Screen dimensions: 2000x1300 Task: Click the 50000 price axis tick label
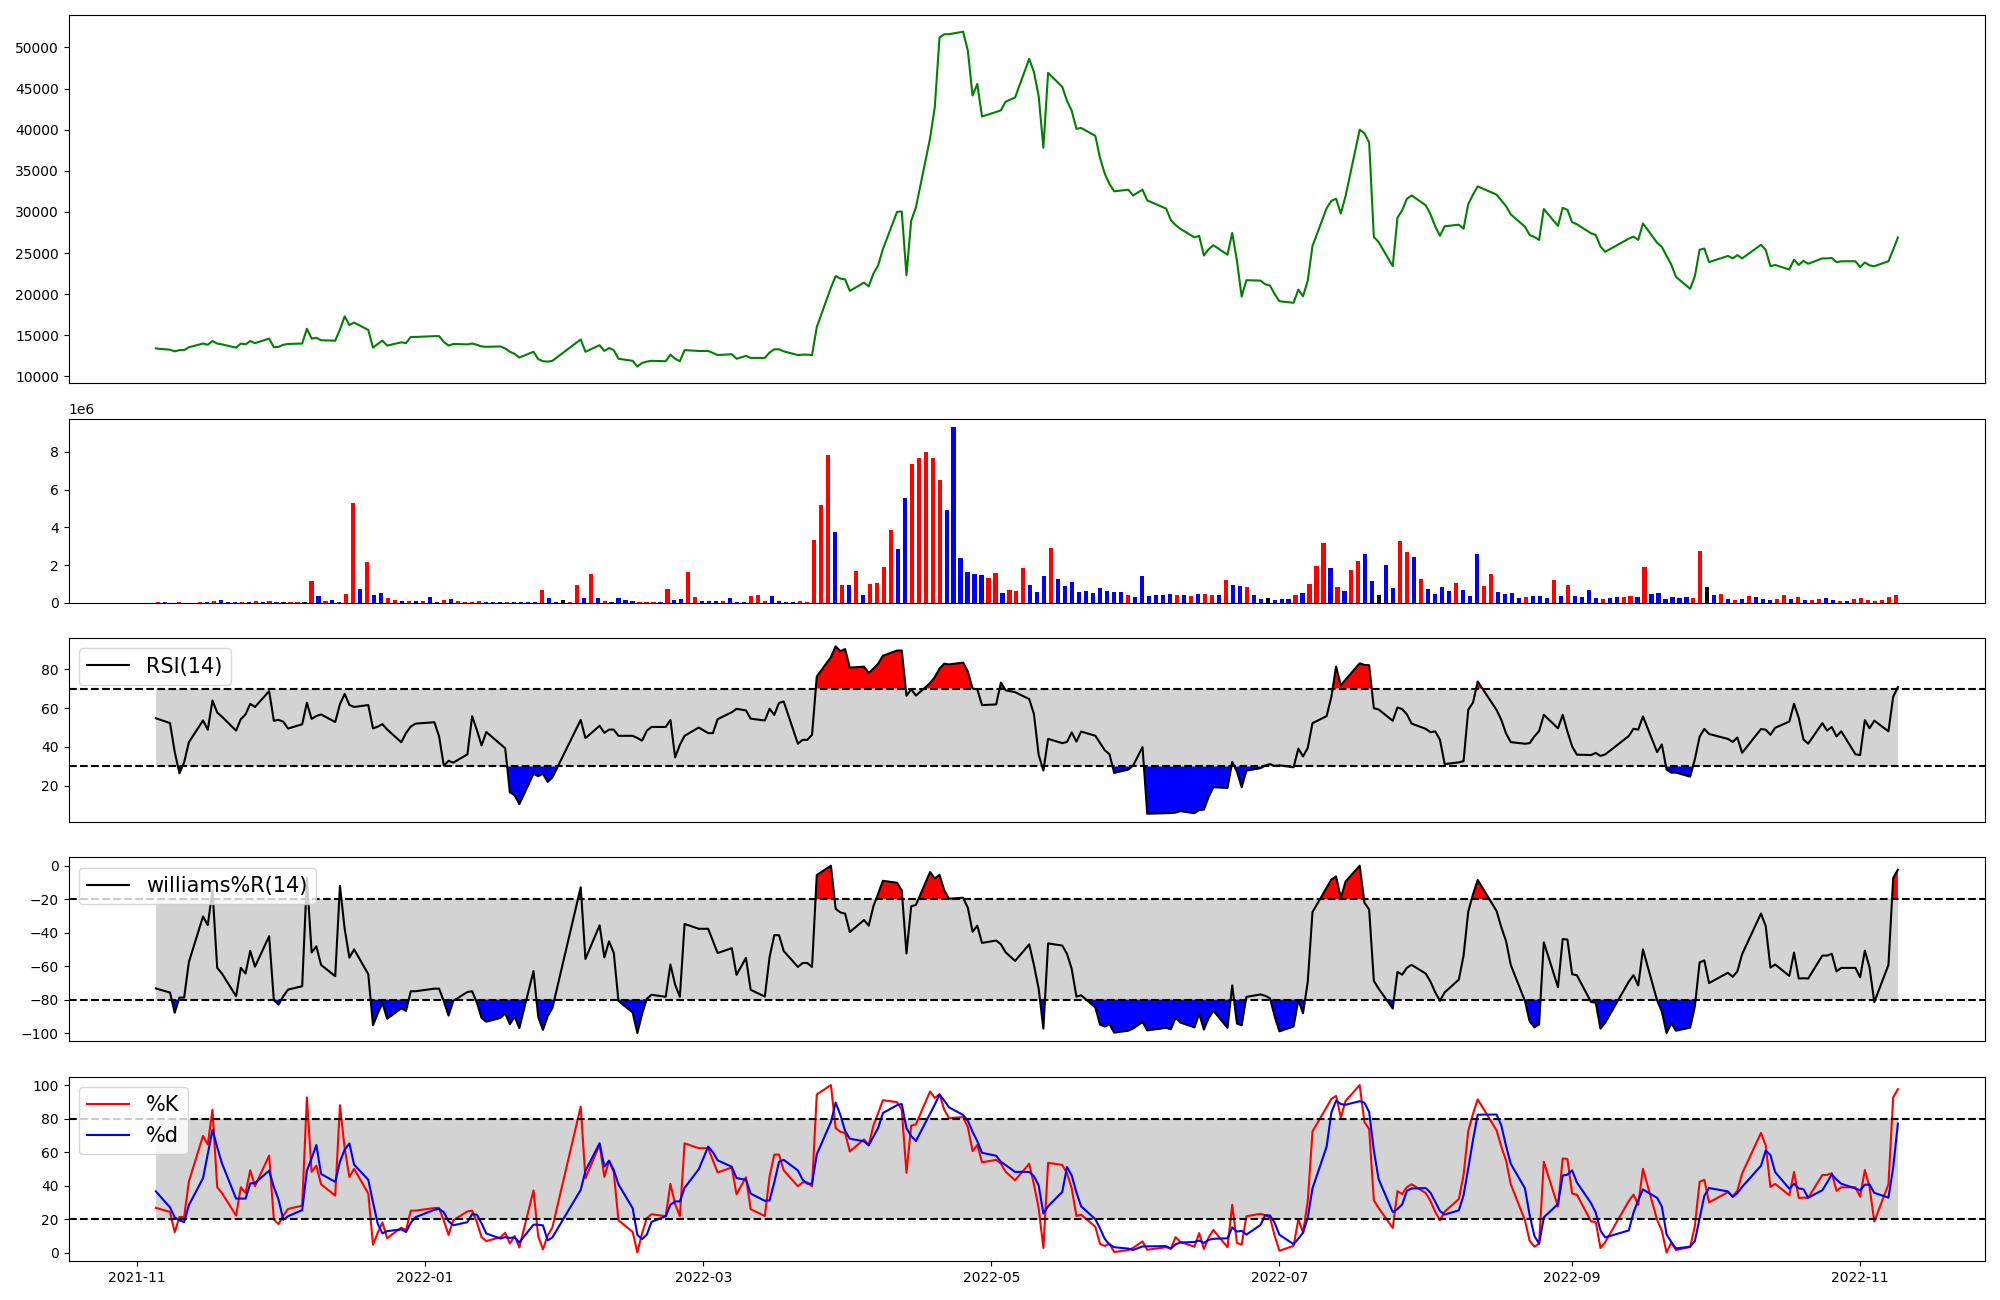(x=38, y=48)
